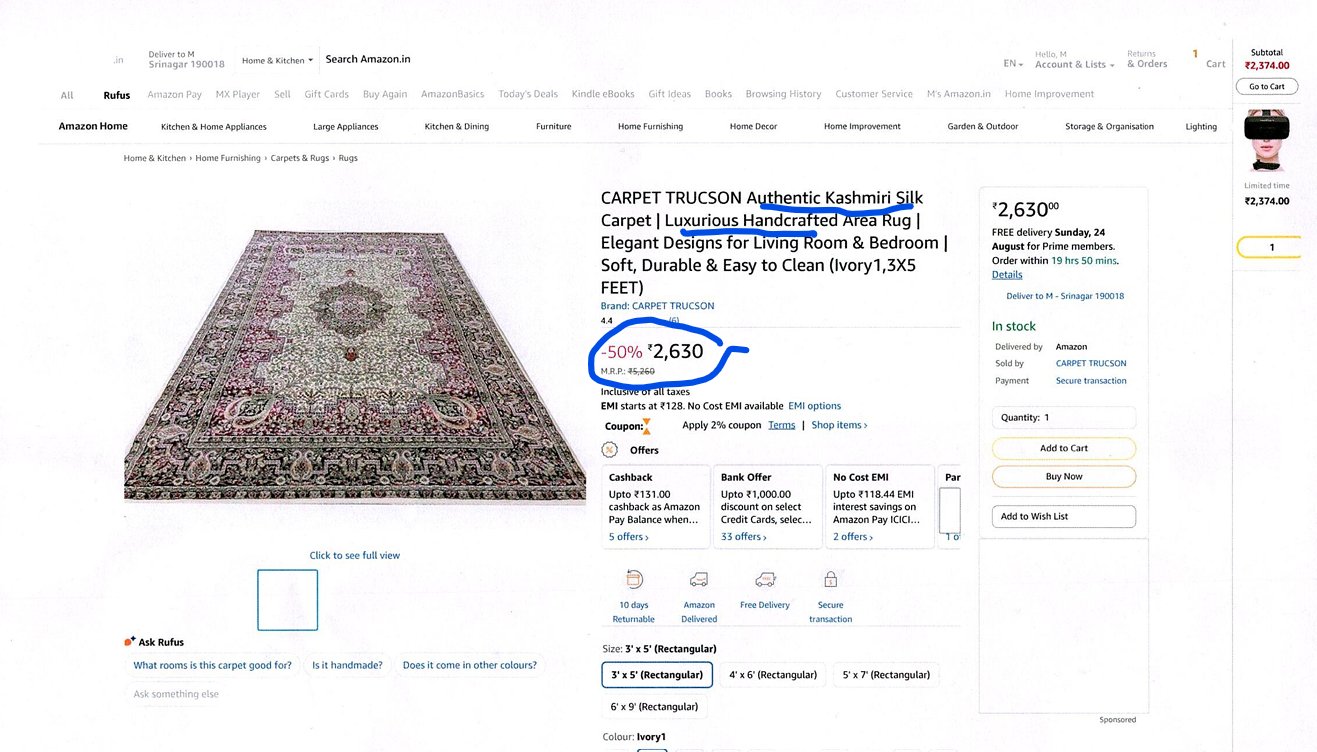
Task: Select Furniture from the Amazon Home menu
Action: [553, 126]
